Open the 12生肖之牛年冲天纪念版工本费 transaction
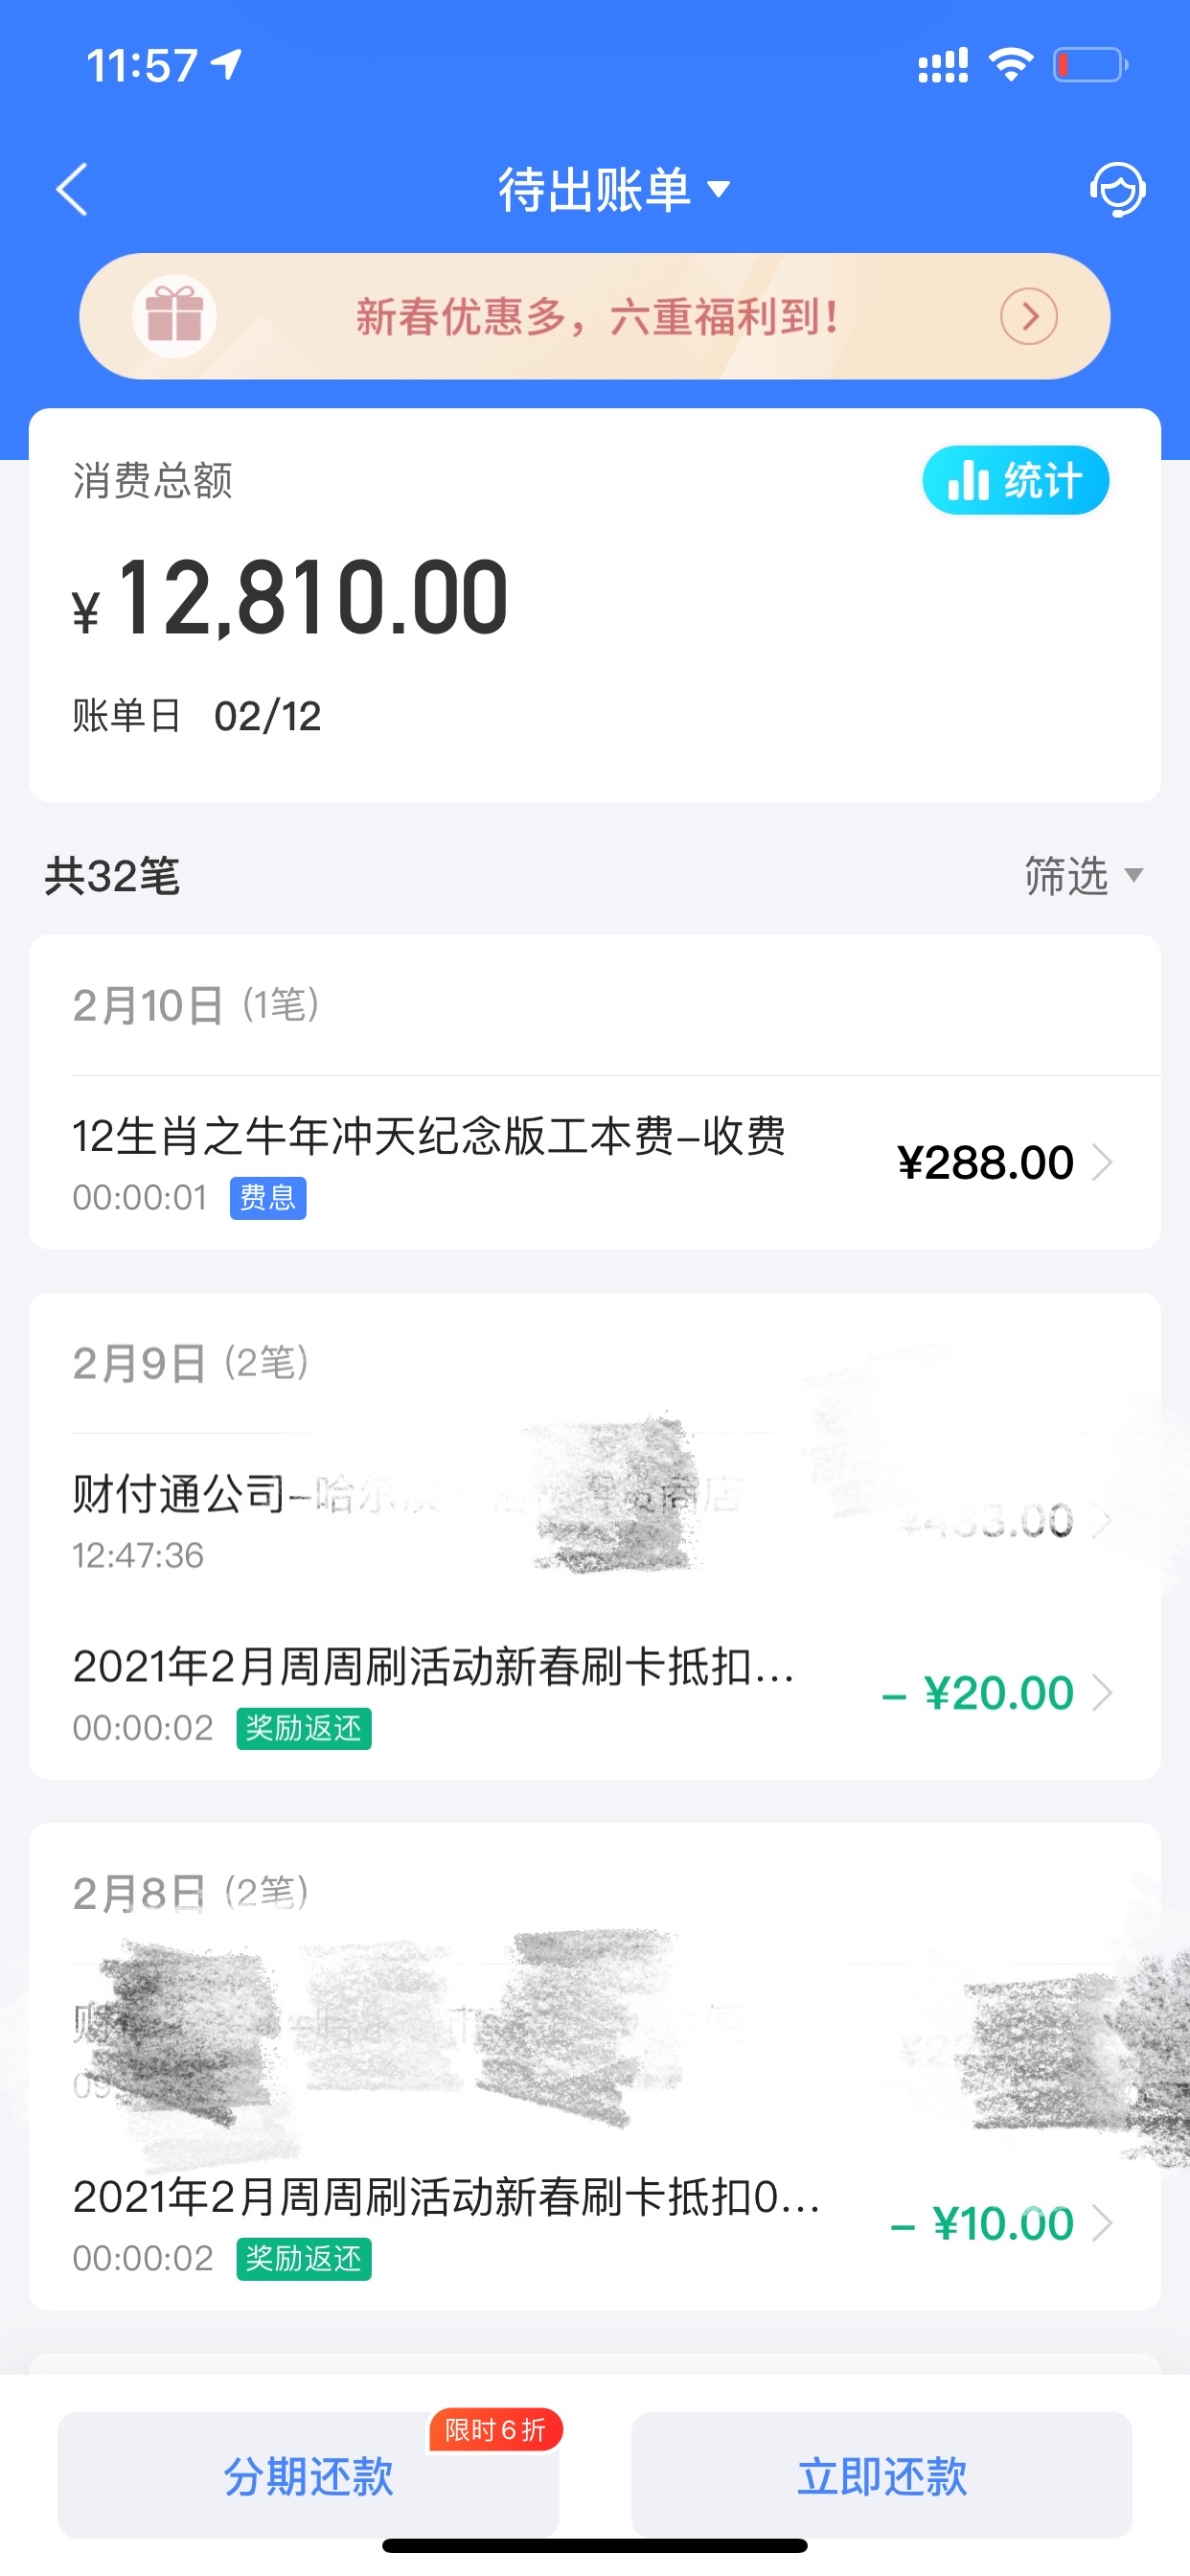Screen dimensions: 1190x2576 point(595,1163)
